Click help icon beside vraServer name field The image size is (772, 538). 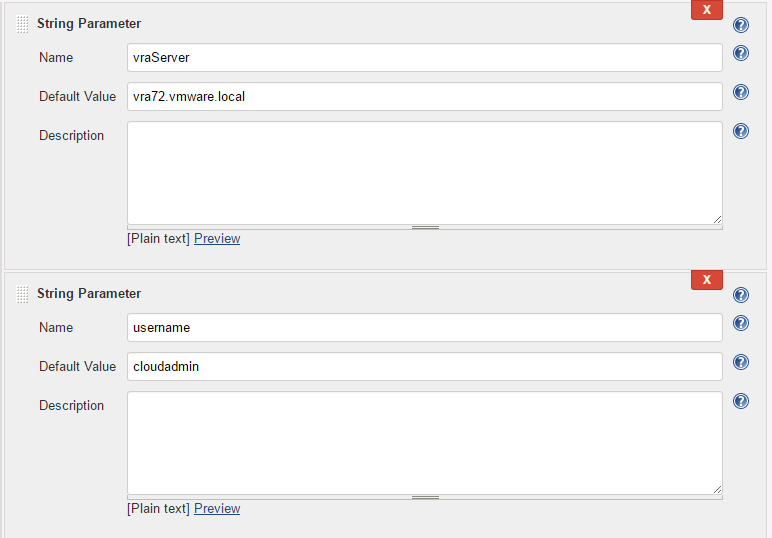coord(741,53)
